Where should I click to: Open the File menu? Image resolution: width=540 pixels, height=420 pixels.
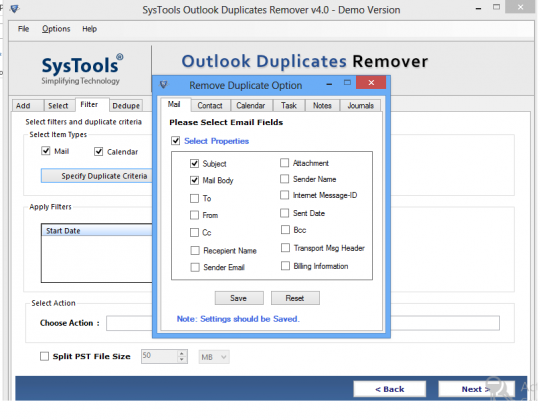(x=23, y=29)
